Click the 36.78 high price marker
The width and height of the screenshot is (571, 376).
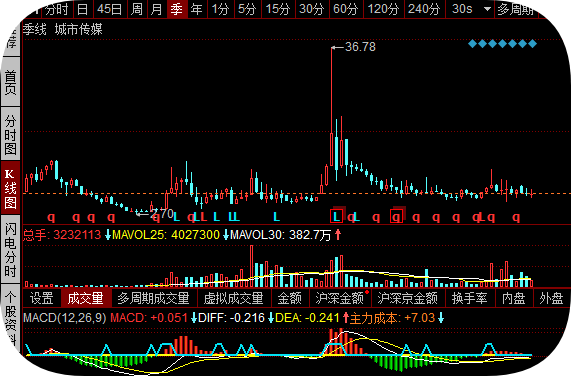[x=353, y=47]
